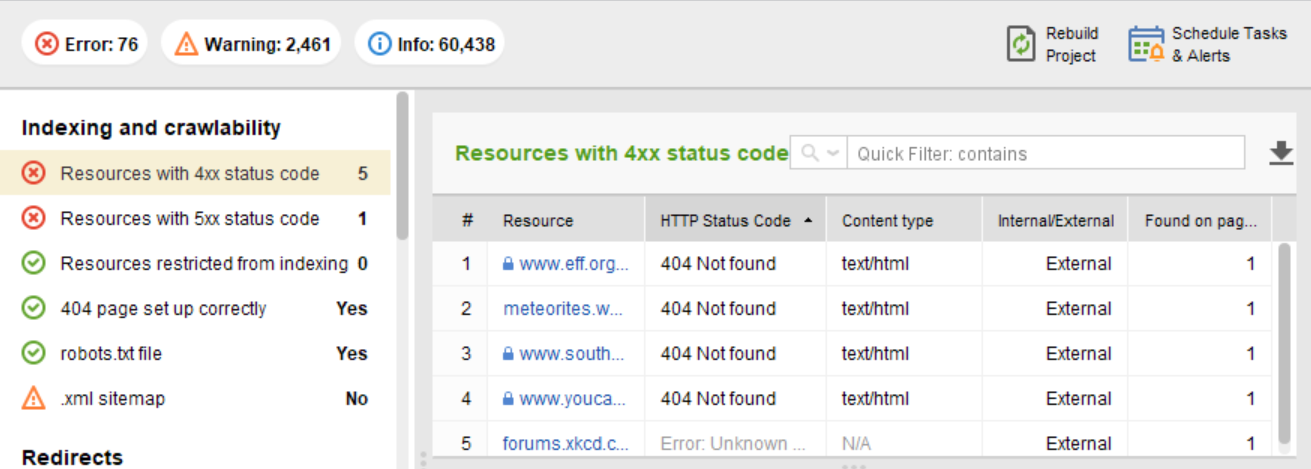Click the Rebuild Project icon
This screenshot has height=469, width=1311.
(x=1021, y=44)
